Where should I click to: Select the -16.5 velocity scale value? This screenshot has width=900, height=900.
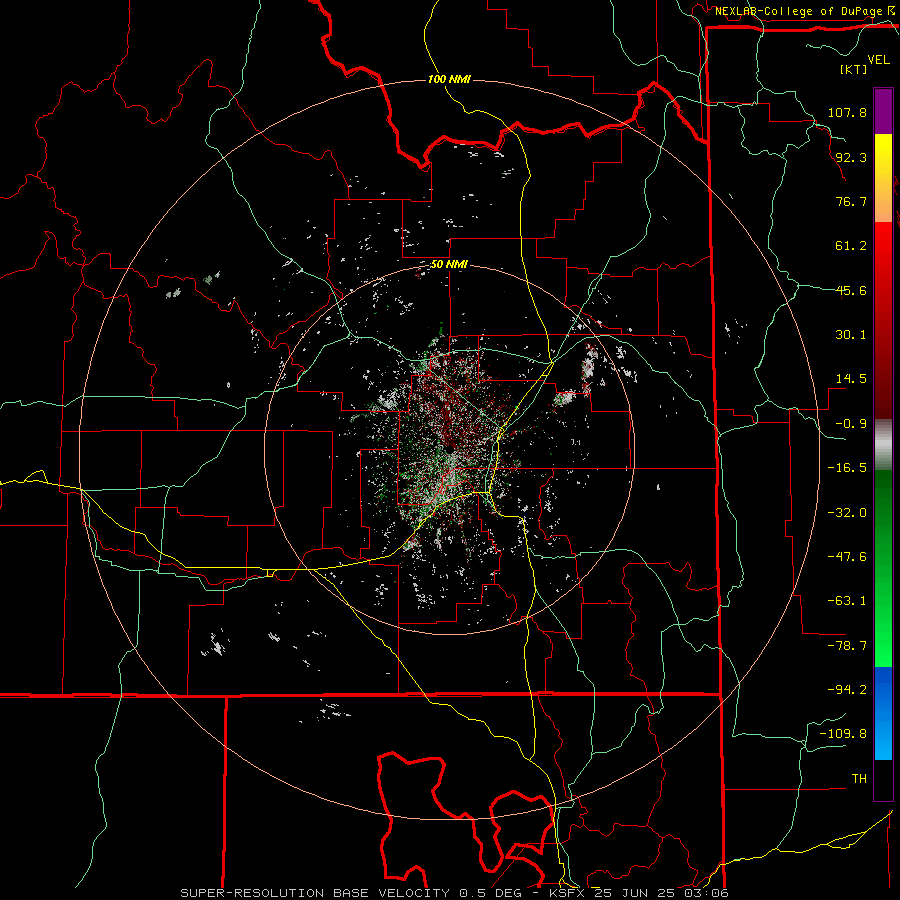click(x=847, y=468)
